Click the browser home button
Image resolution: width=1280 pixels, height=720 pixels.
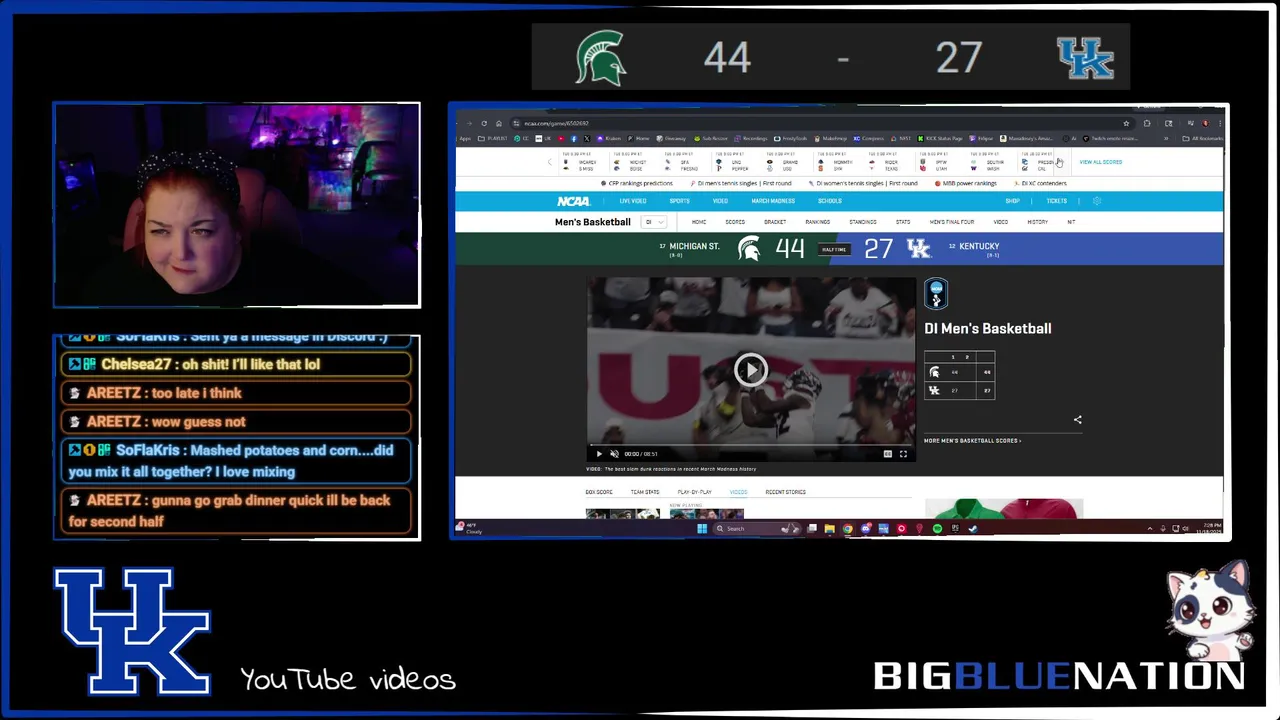coord(499,123)
